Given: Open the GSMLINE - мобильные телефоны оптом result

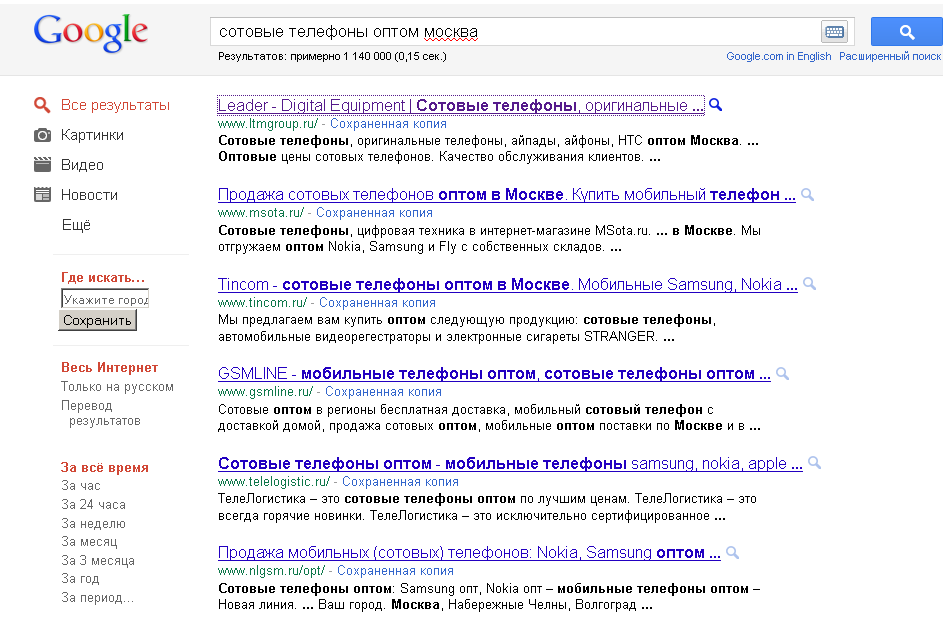Looking at the screenshot, I should pos(494,374).
